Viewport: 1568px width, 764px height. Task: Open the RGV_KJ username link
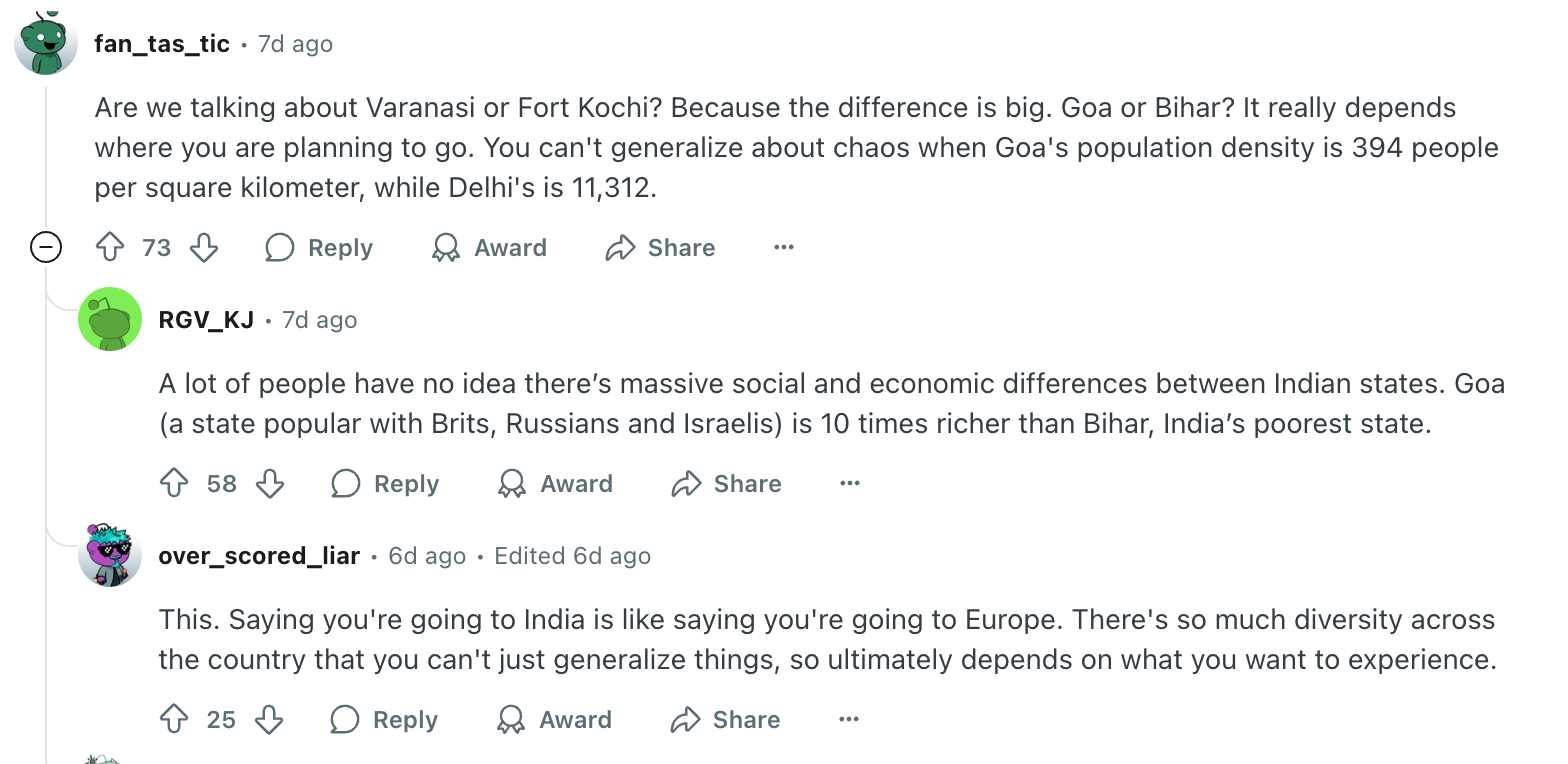click(206, 320)
